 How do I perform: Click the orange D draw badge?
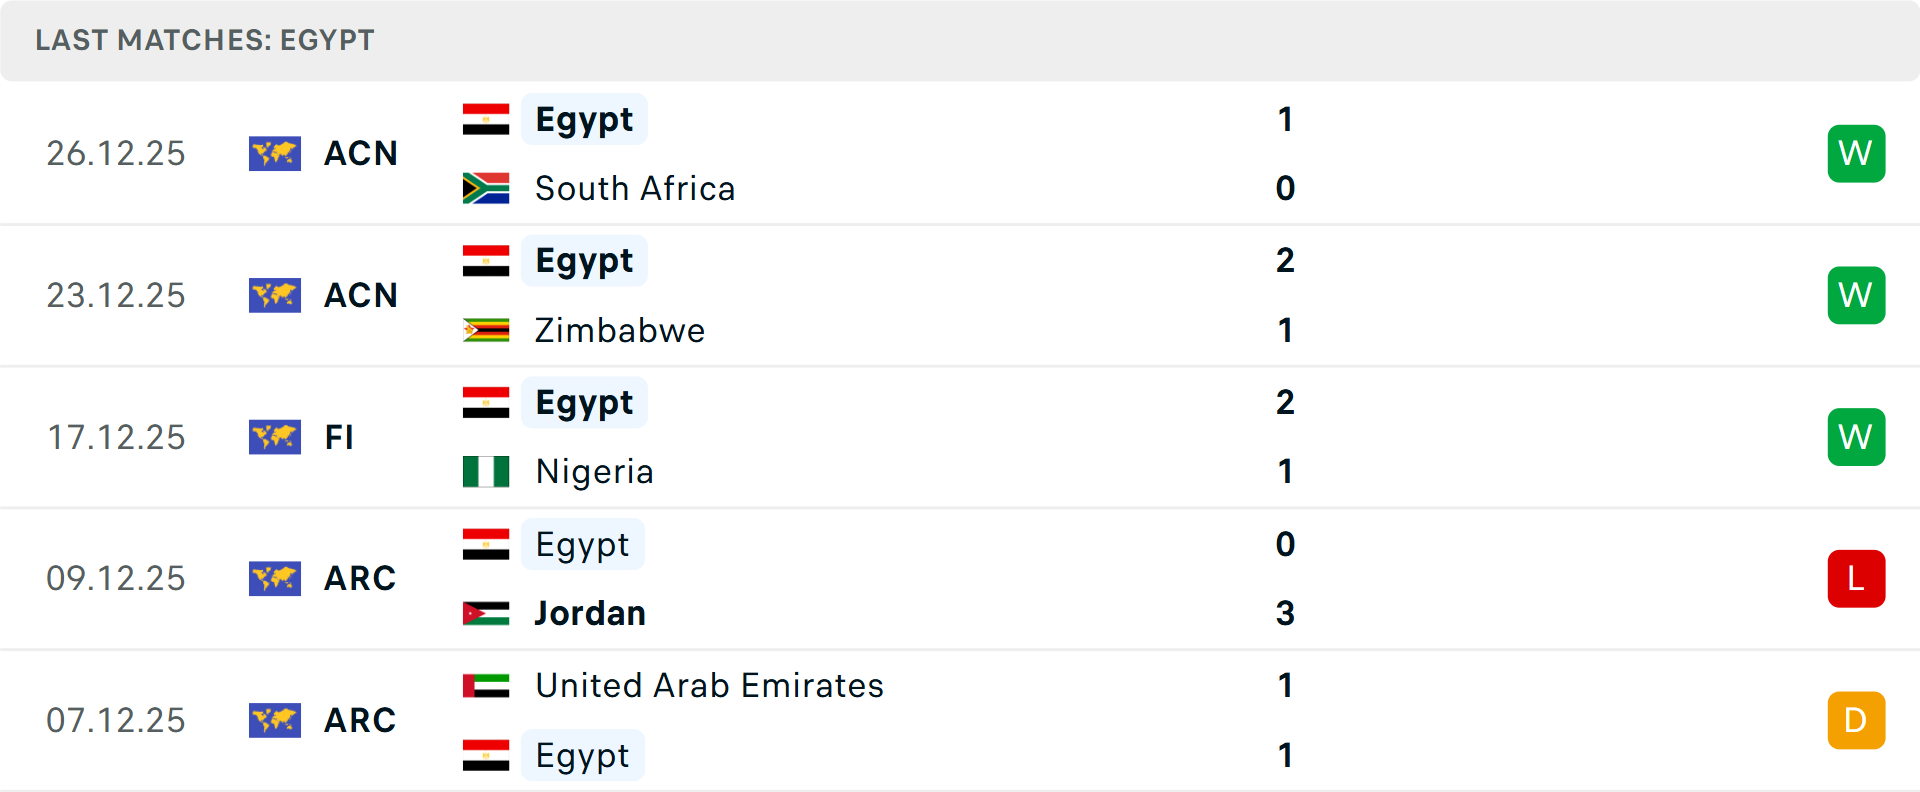click(1855, 721)
